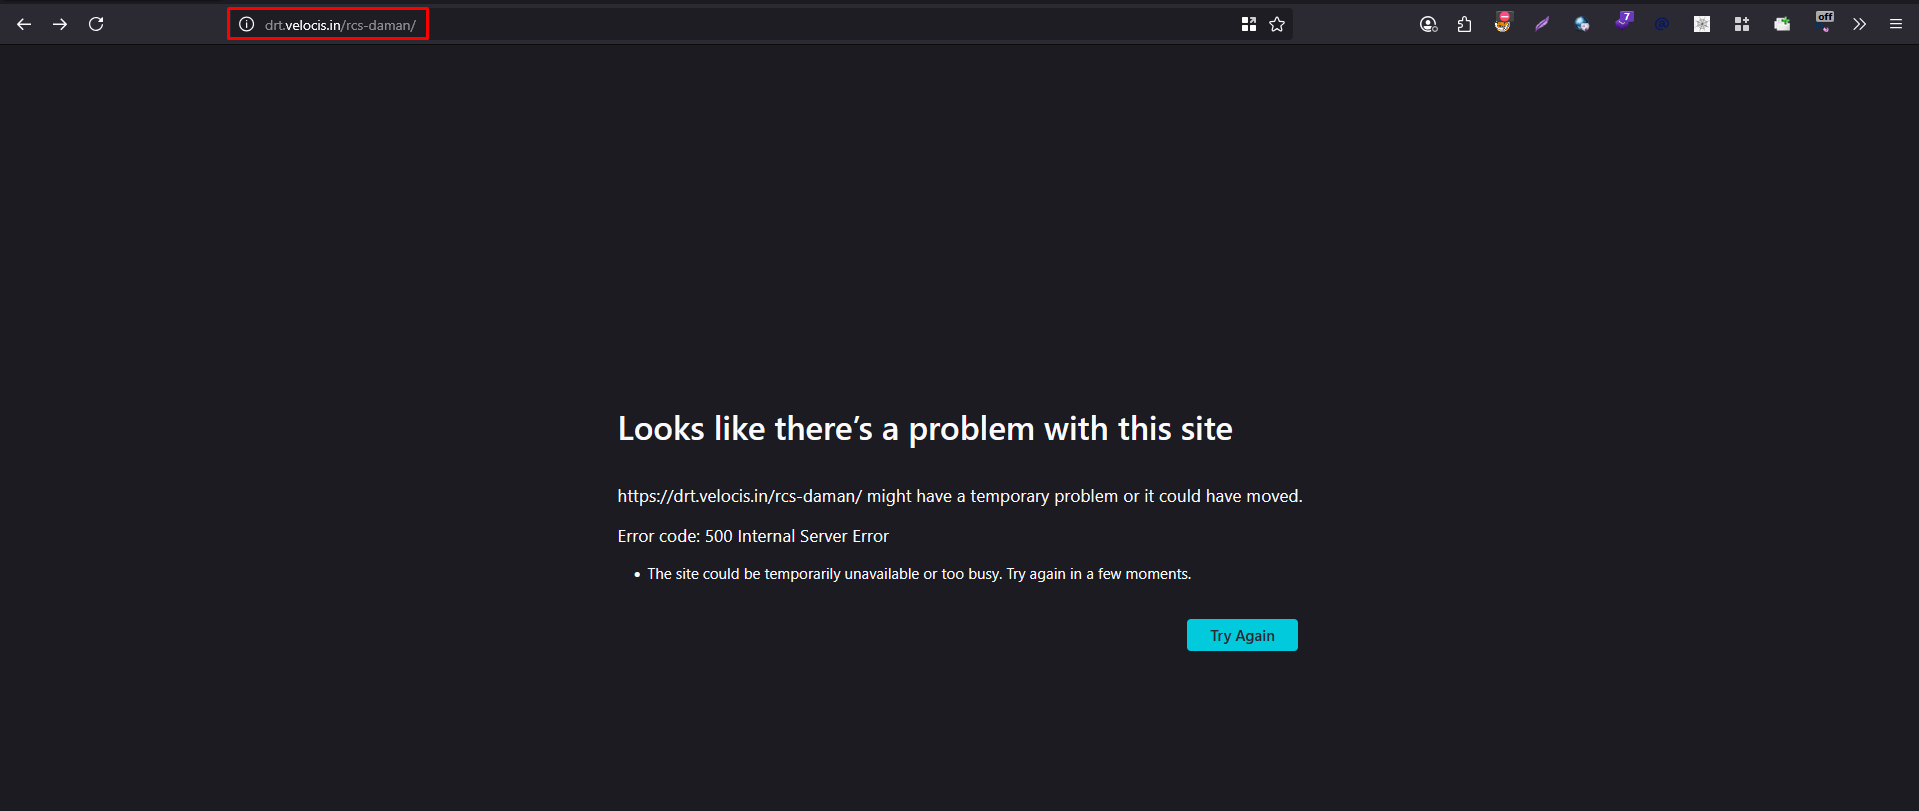
Task: Click the 'might have a temporary problem' message line
Action: (960, 496)
